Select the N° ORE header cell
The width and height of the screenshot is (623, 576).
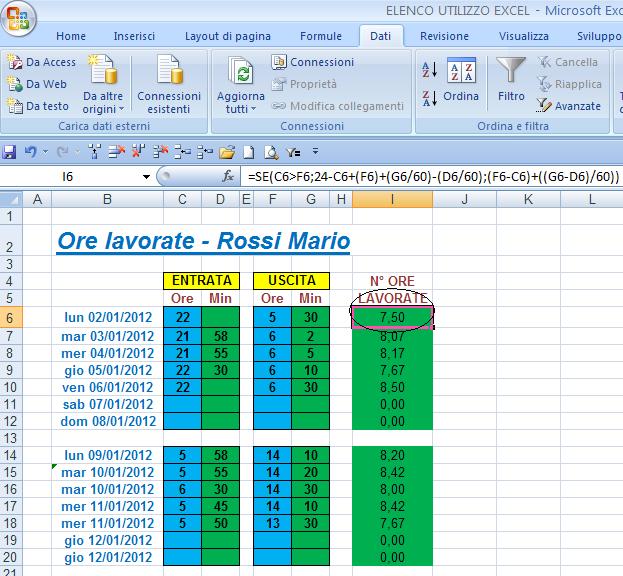click(392, 281)
